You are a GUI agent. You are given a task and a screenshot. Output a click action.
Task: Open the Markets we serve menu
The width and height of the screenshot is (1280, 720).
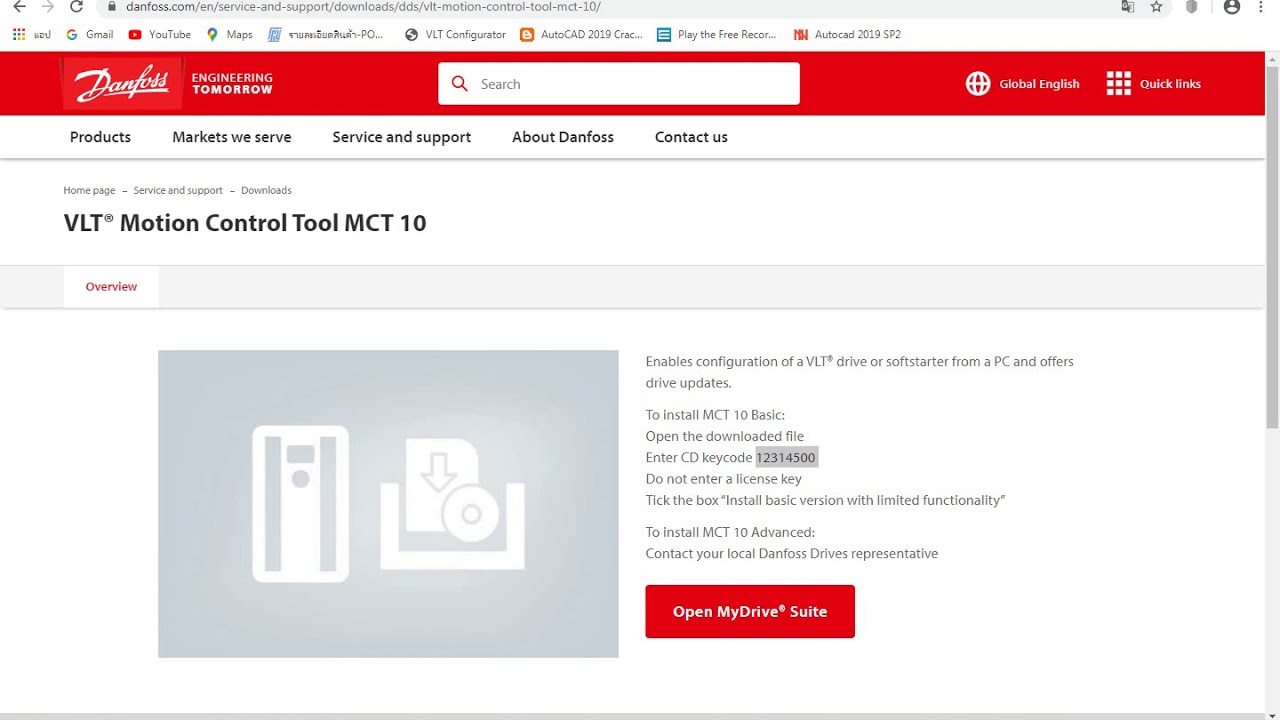[232, 137]
